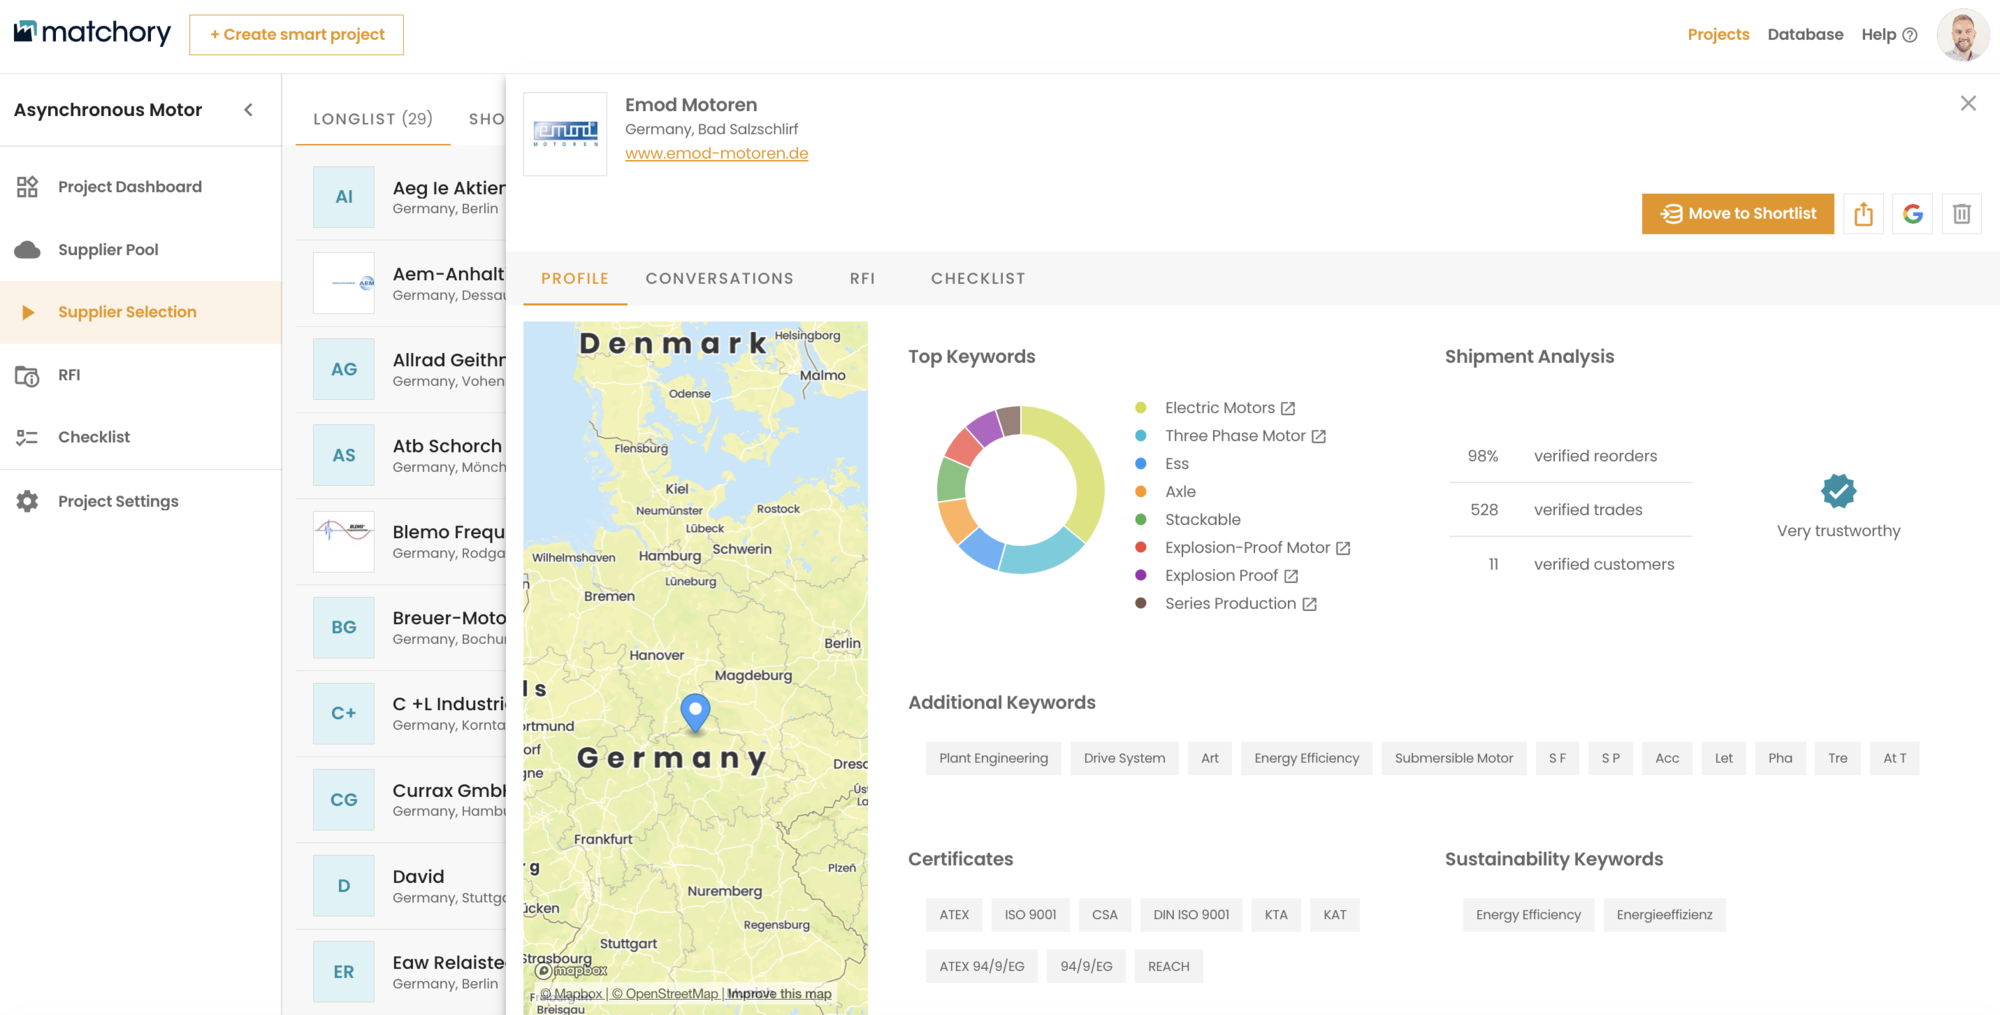Open Atb Schorch supplier AS avatar

[x=344, y=455]
